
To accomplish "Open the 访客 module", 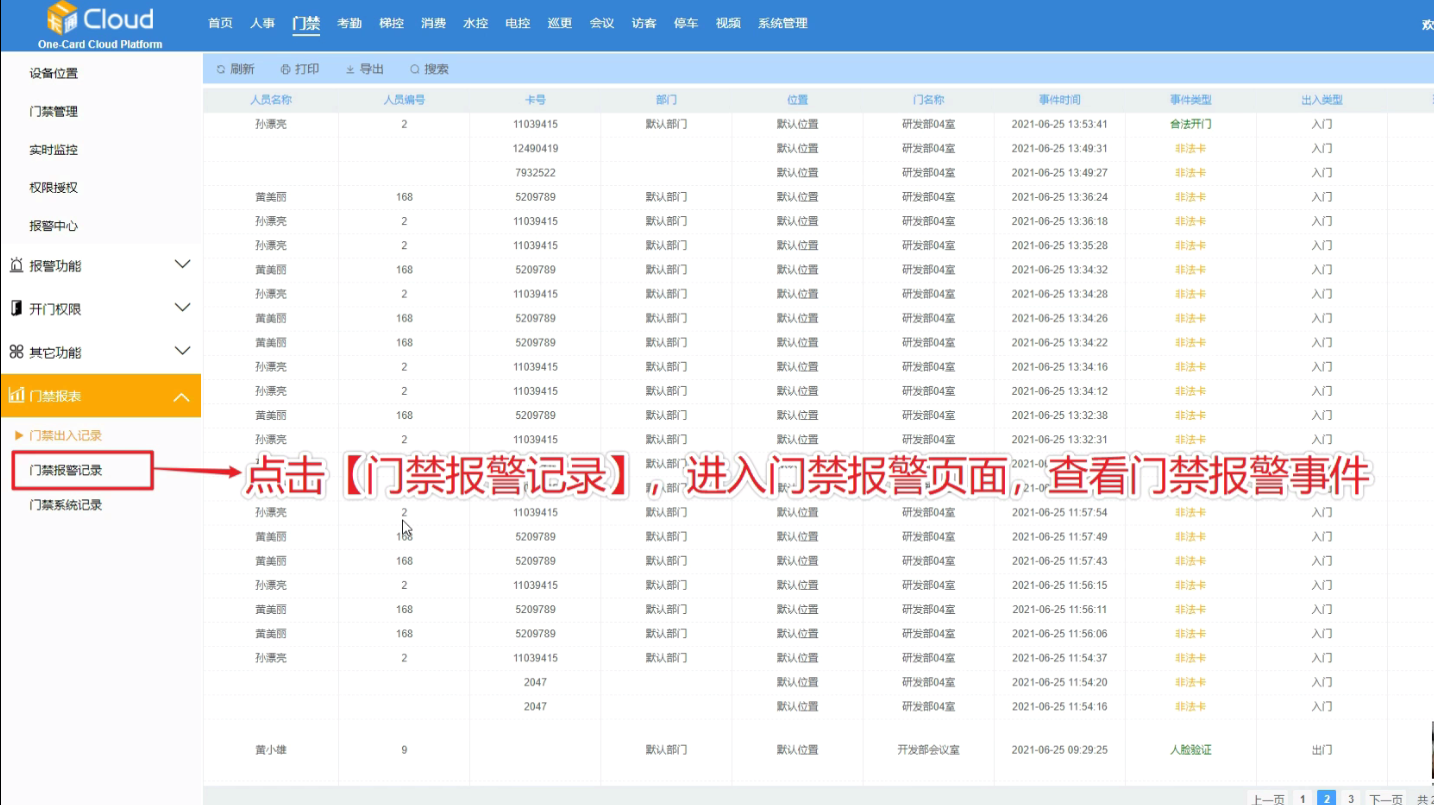I will (644, 23).
